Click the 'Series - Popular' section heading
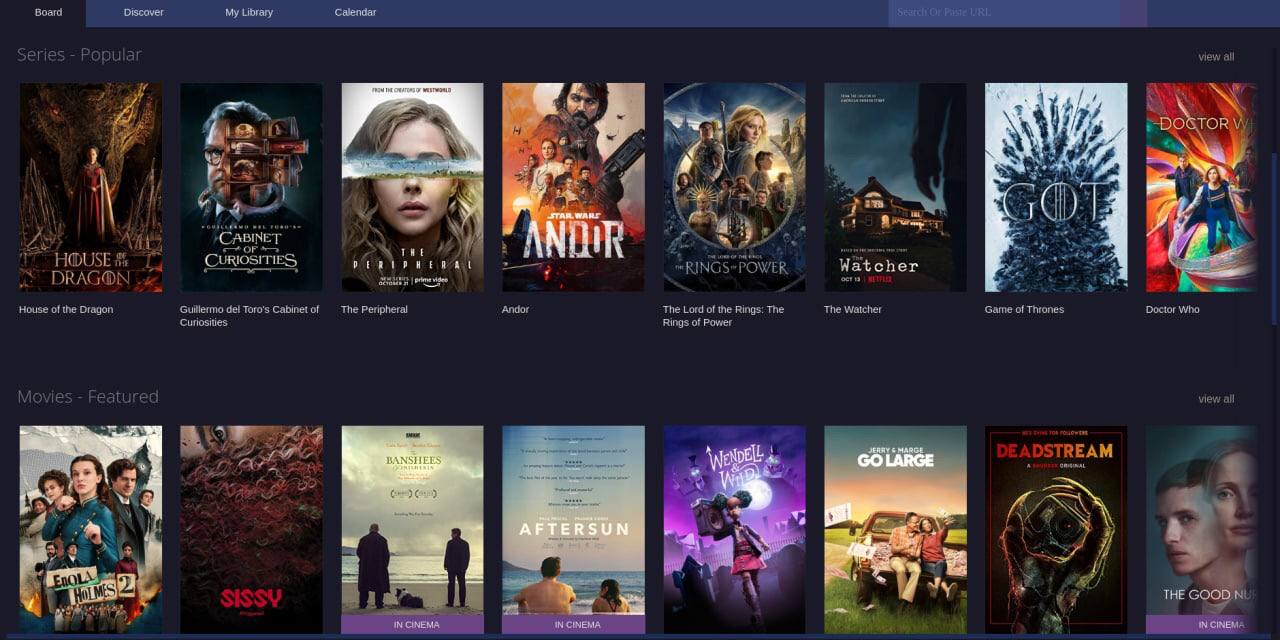Image resolution: width=1280 pixels, height=640 pixels. (x=79, y=55)
